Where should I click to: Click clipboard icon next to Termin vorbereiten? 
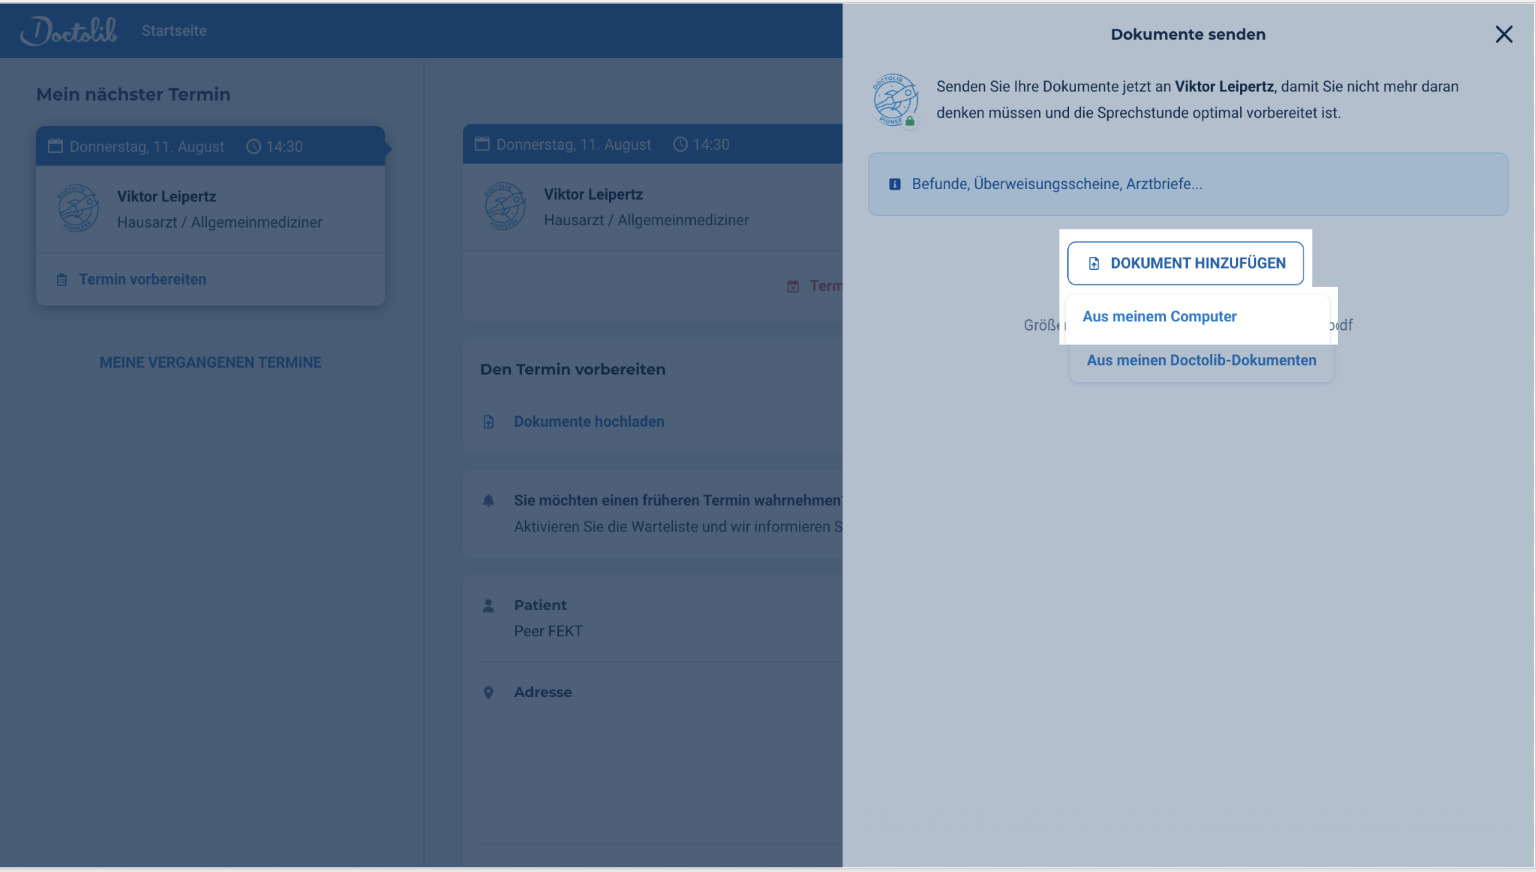(62, 280)
